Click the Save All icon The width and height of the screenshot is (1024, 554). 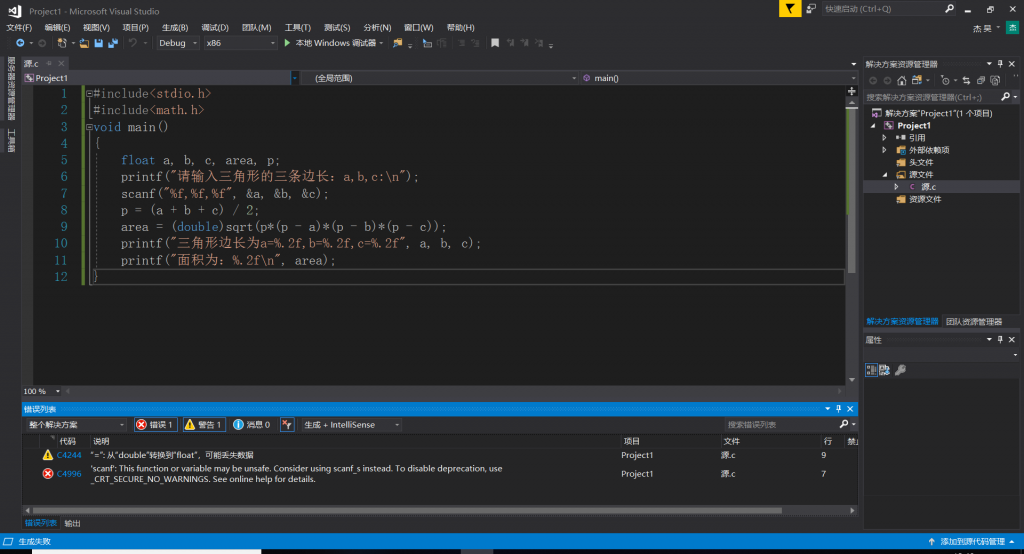(x=113, y=43)
